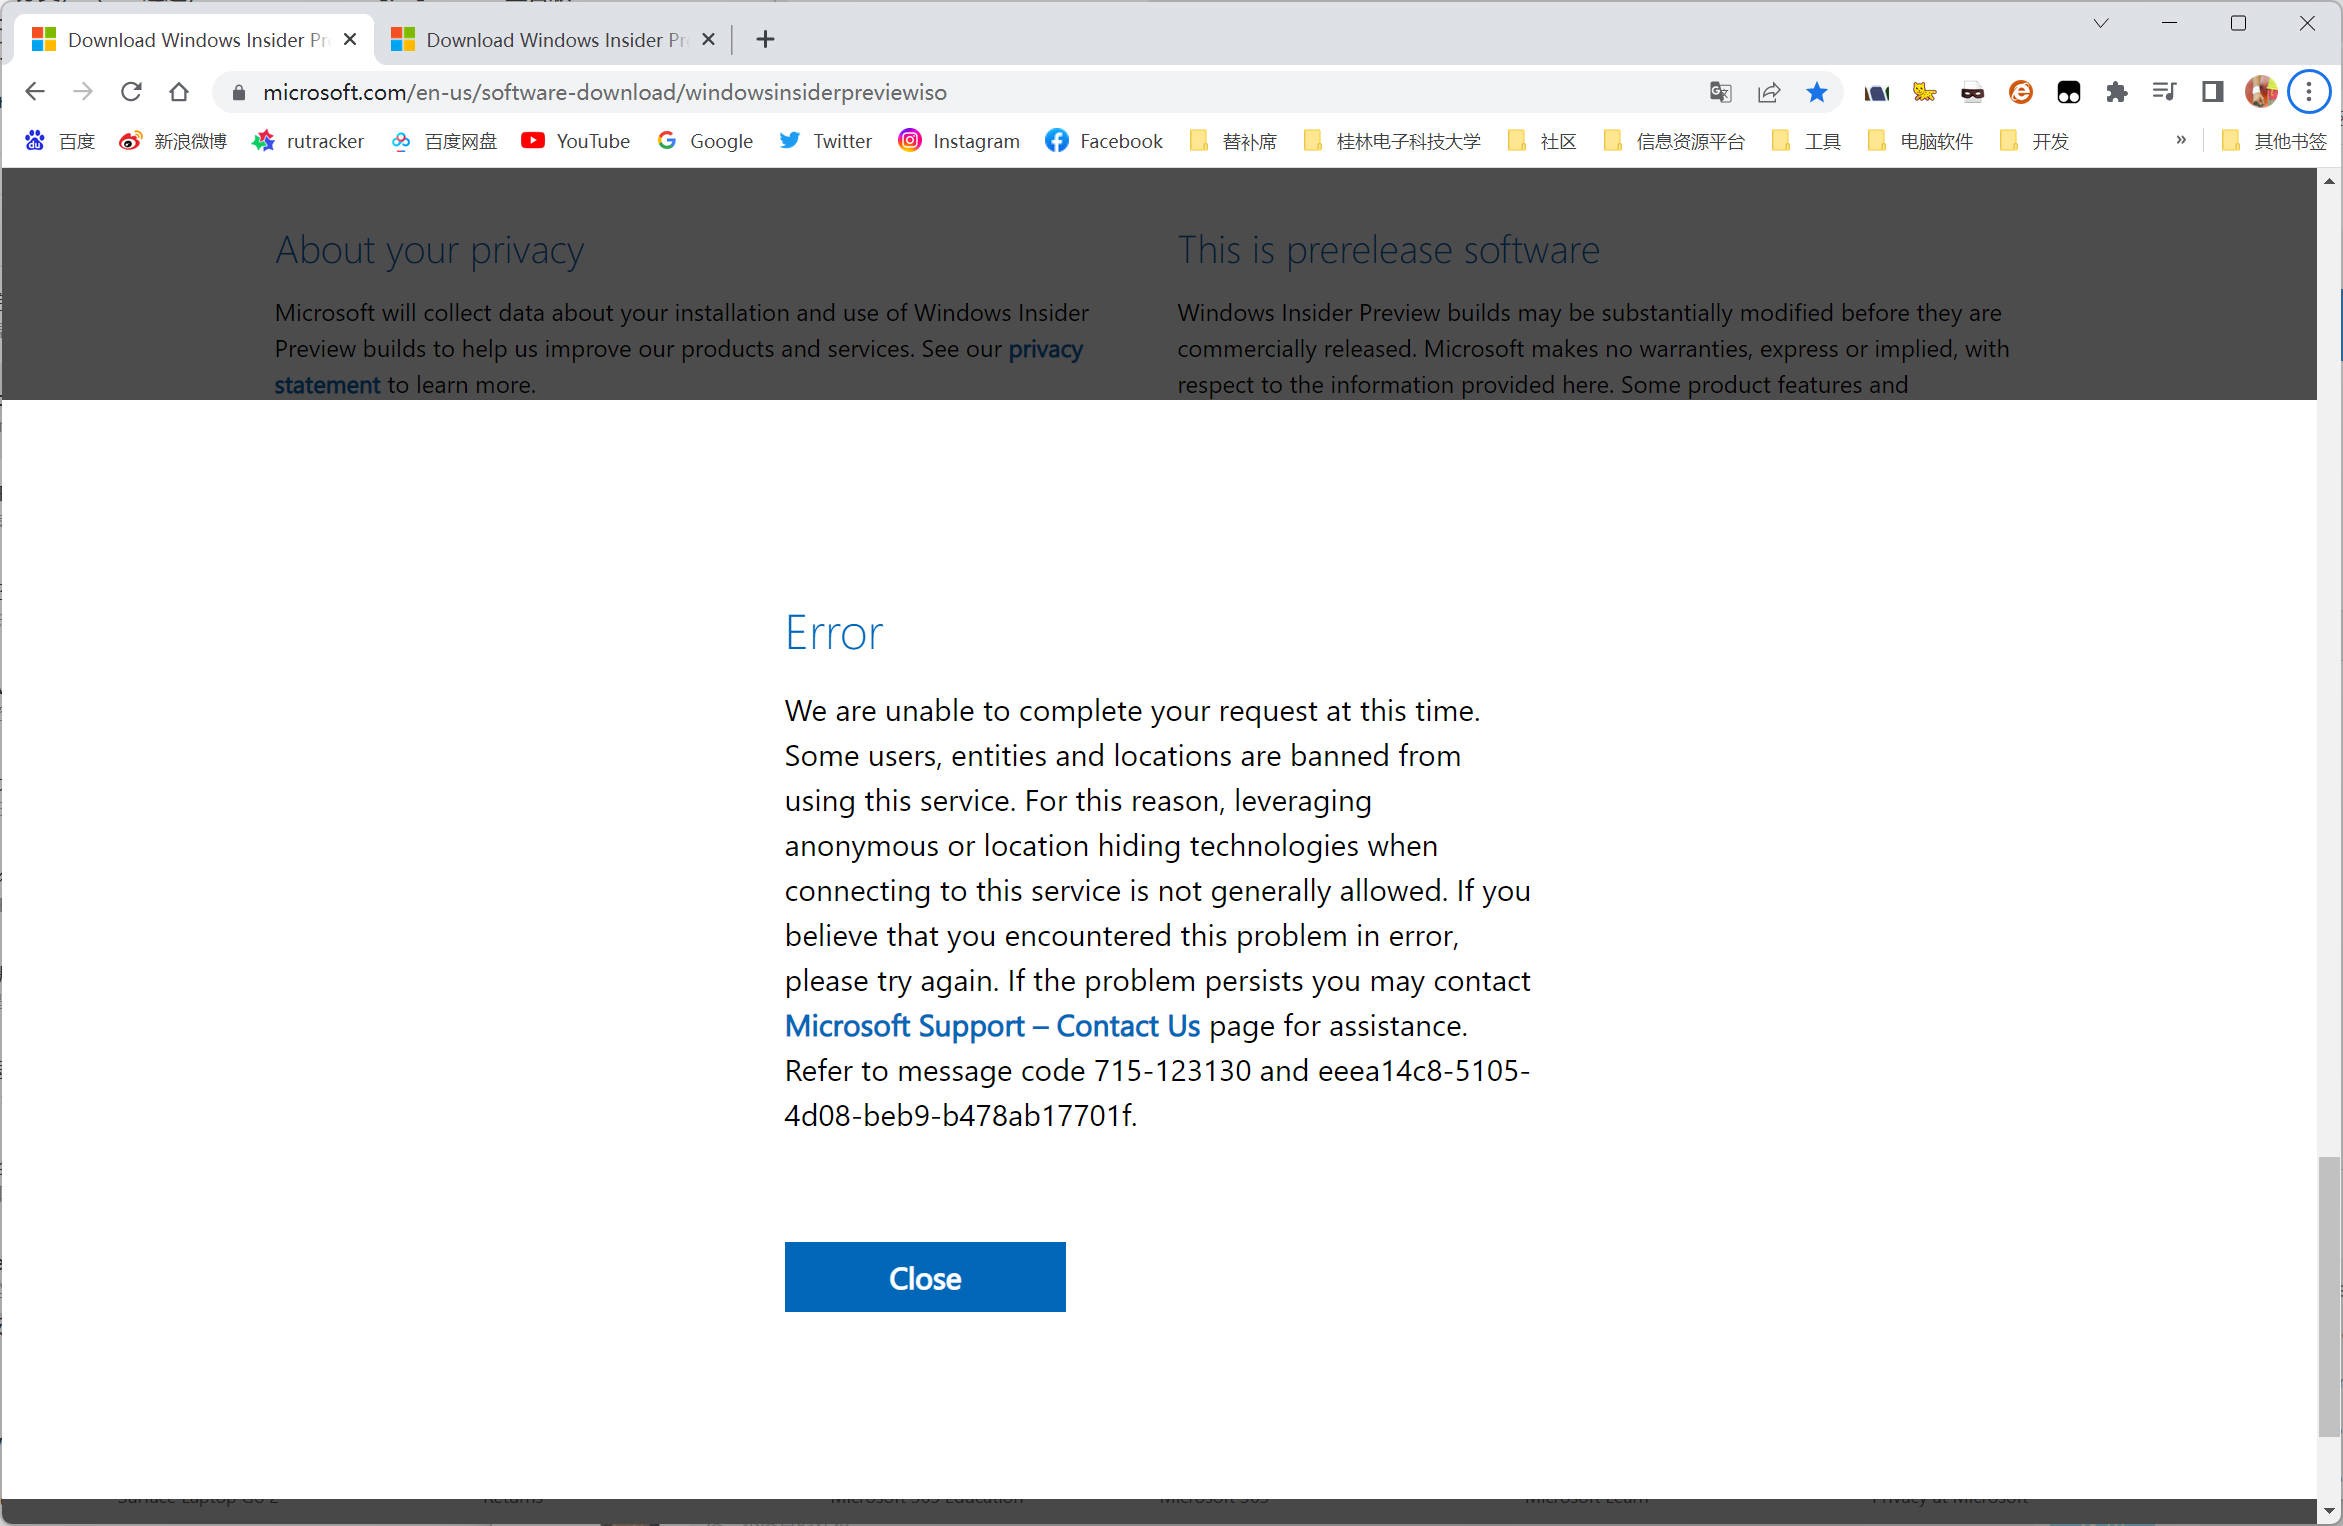Click the lock site info icon
This screenshot has height=1526, width=2343.
[238, 93]
